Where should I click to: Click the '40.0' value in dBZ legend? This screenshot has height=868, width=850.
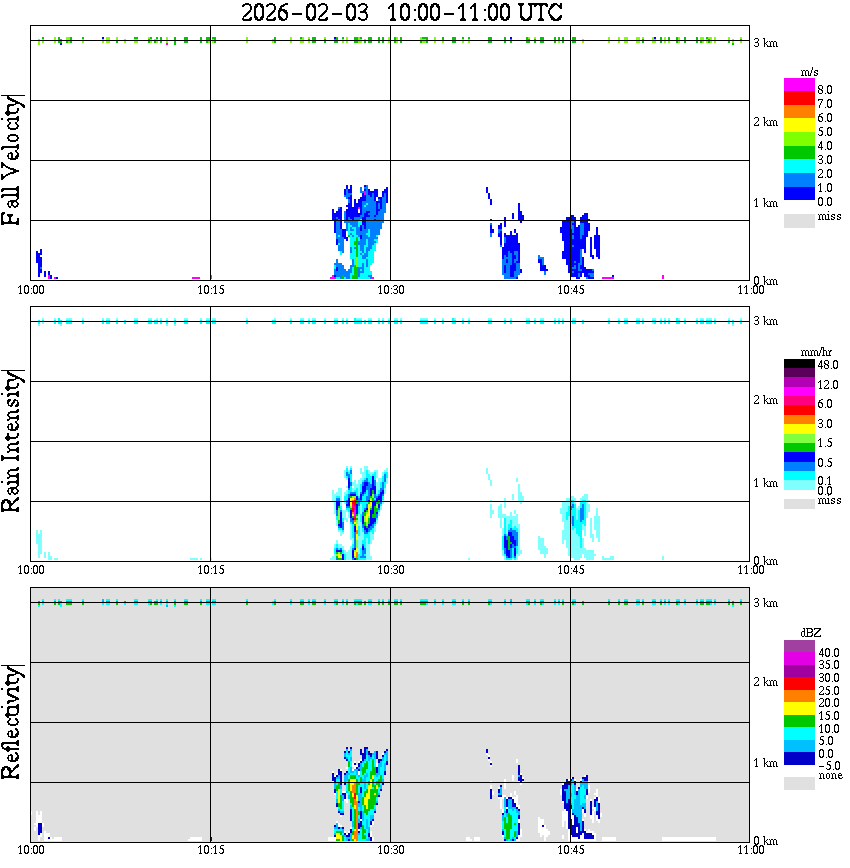tap(829, 653)
